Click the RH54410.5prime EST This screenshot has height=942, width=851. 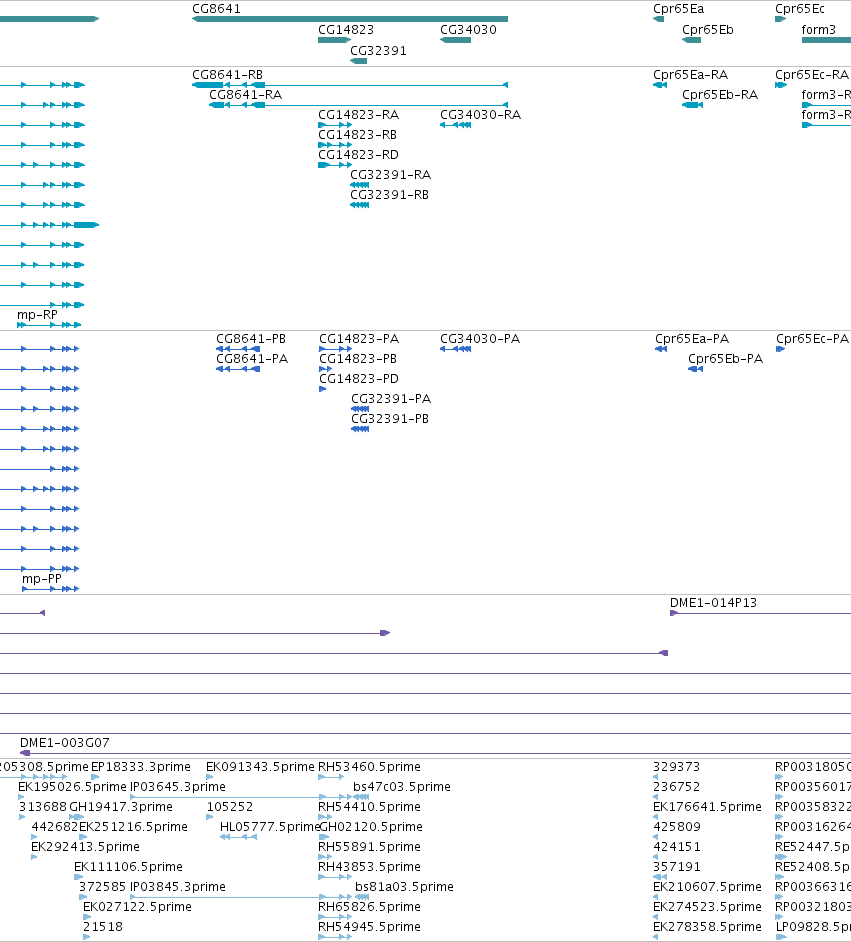click(325, 817)
